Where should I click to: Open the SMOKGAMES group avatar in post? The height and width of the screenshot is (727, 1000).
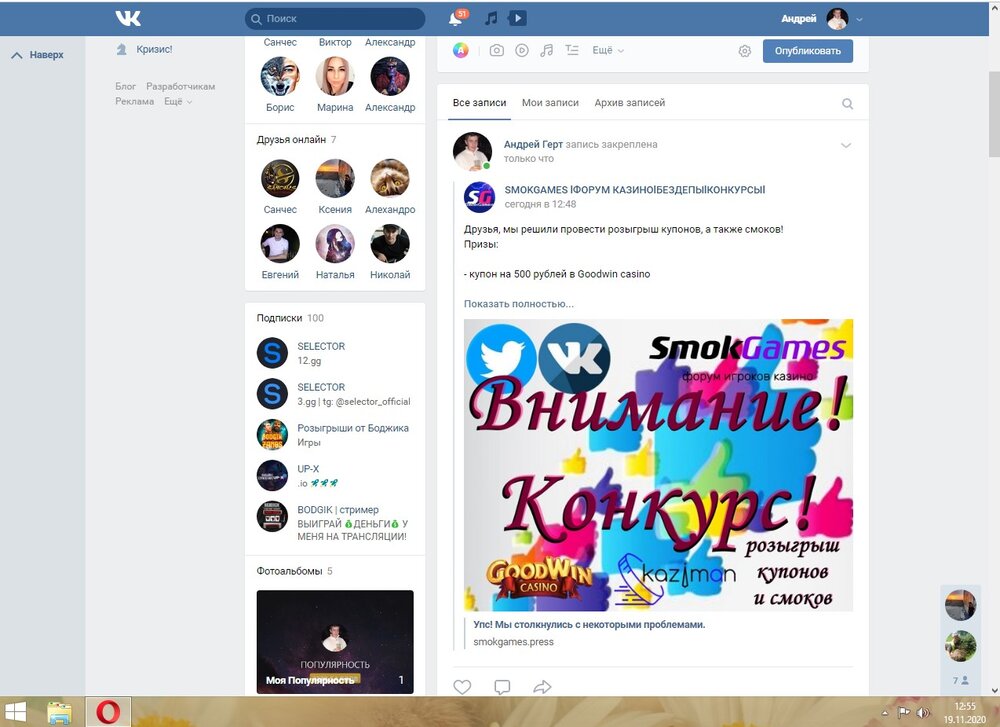[479, 197]
